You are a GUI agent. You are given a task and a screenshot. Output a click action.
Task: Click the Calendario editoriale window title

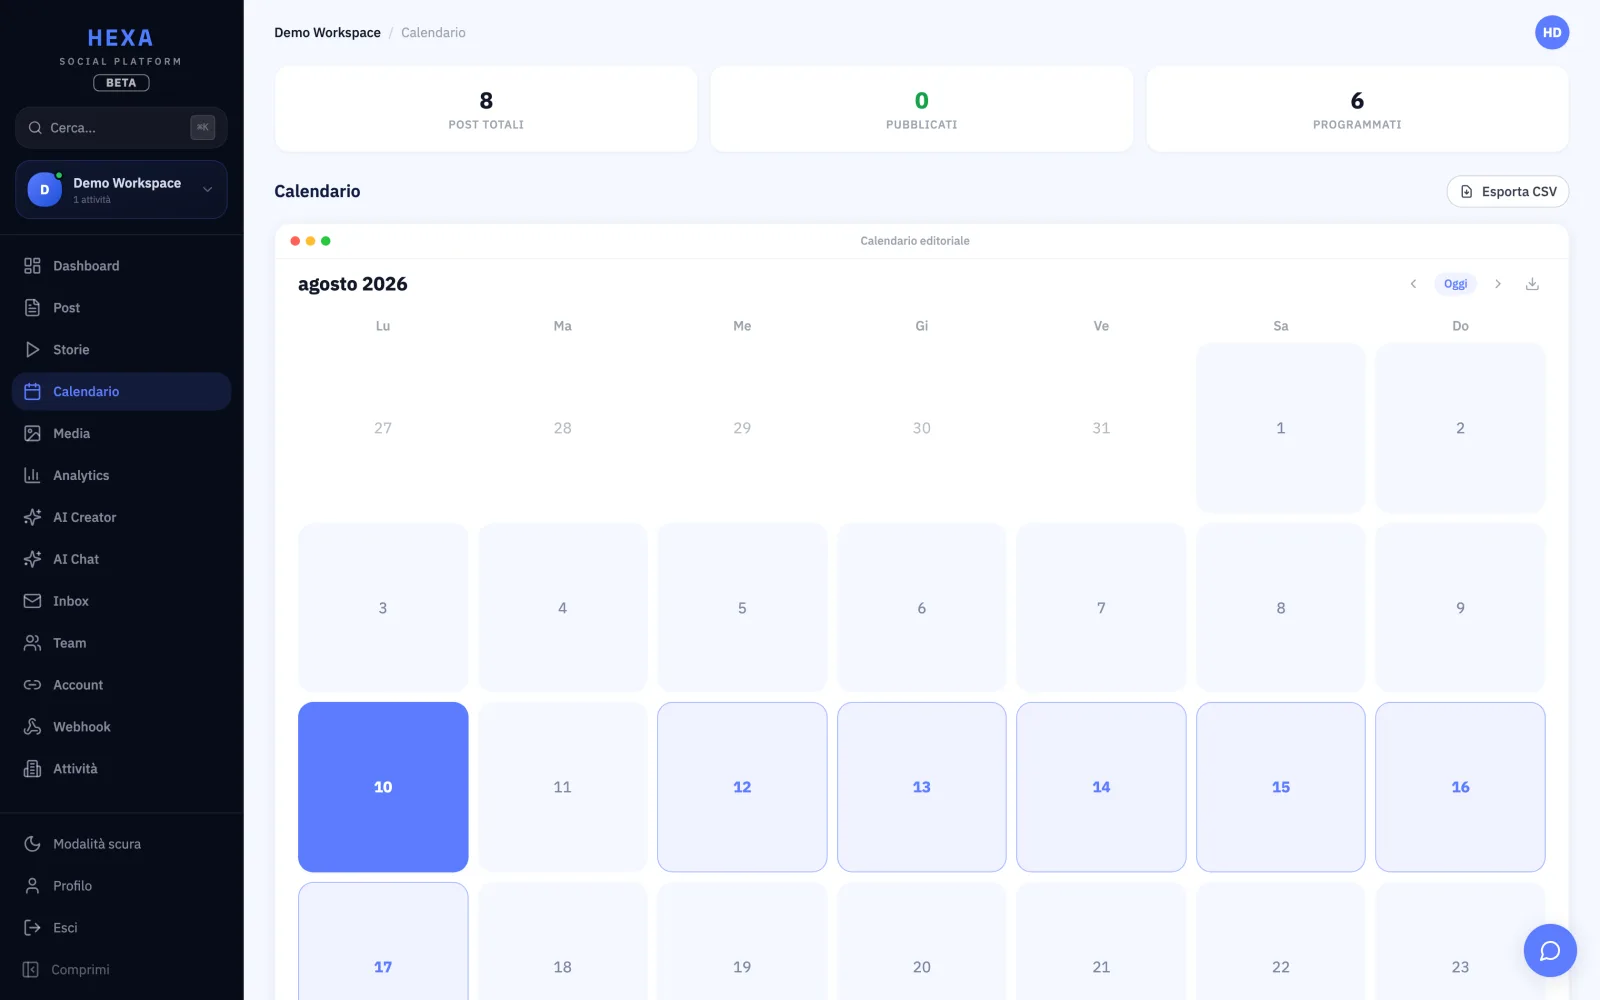coord(915,241)
